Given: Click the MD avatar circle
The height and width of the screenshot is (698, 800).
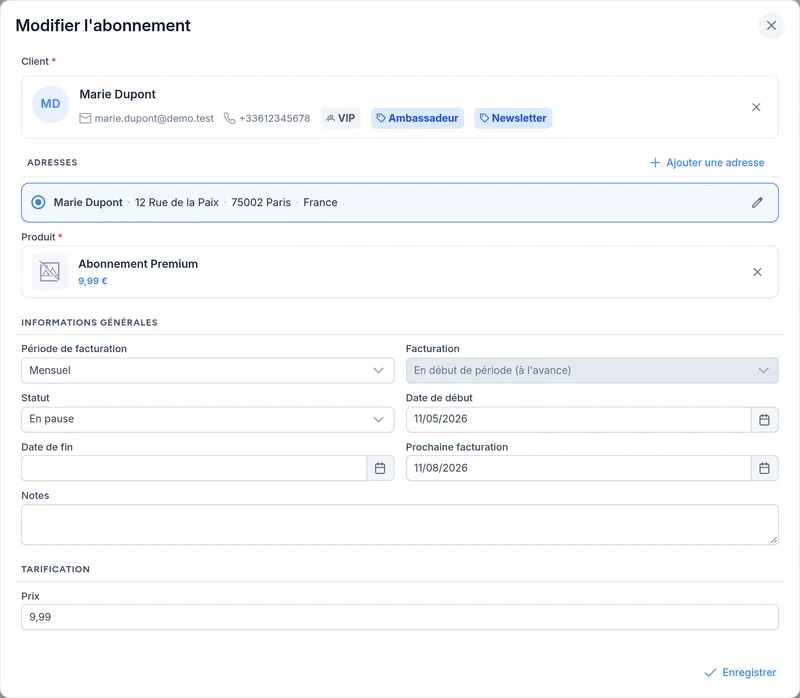Looking at the screenshot, I should click(x=51, y=104).
